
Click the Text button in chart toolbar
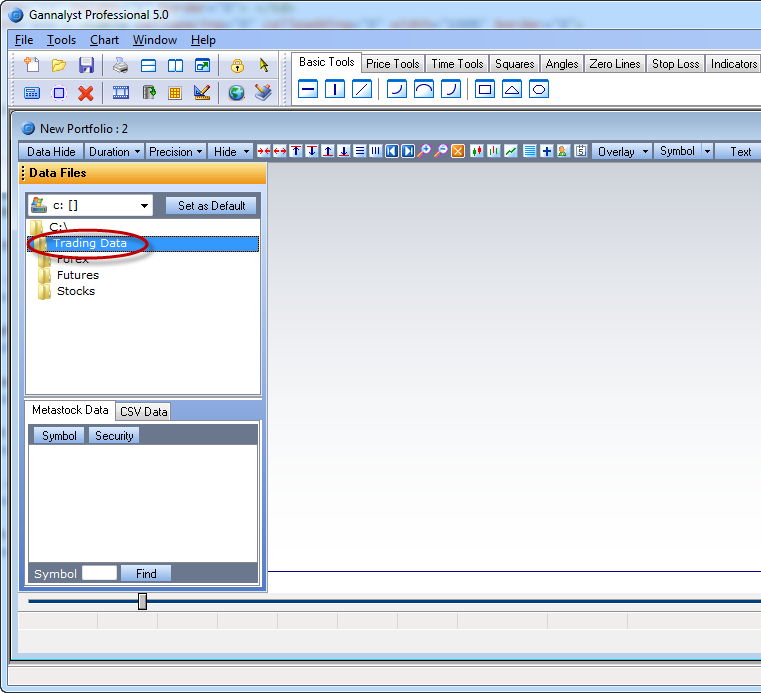pos(740,152)
